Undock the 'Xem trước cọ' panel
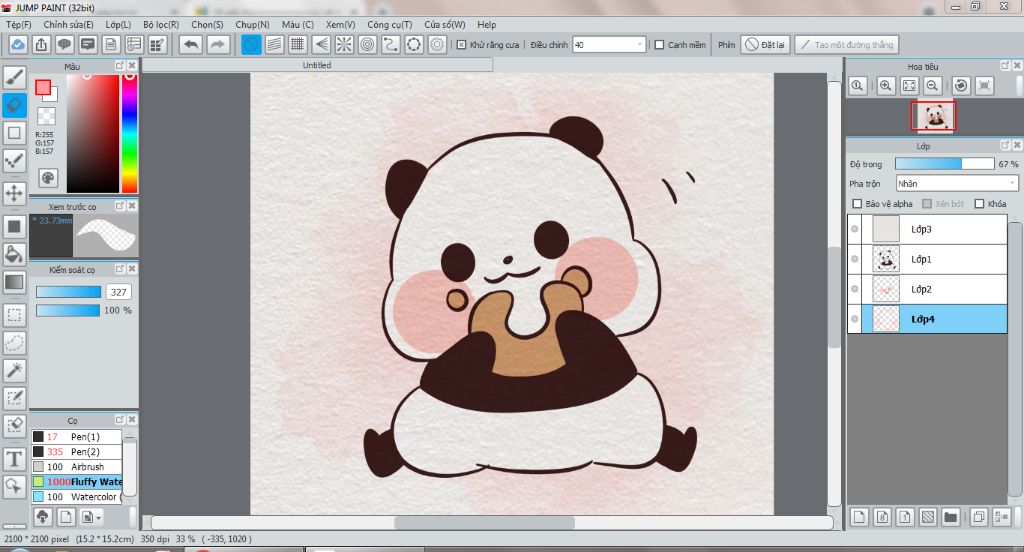 120,206
